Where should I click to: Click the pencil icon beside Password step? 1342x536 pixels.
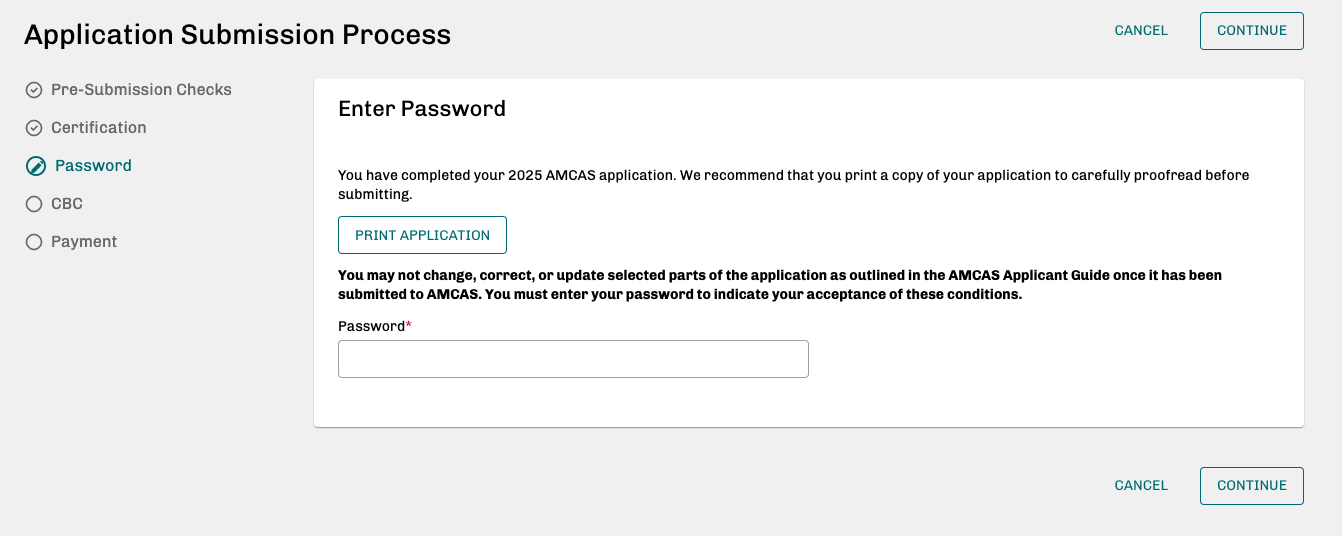coord(36,166)
